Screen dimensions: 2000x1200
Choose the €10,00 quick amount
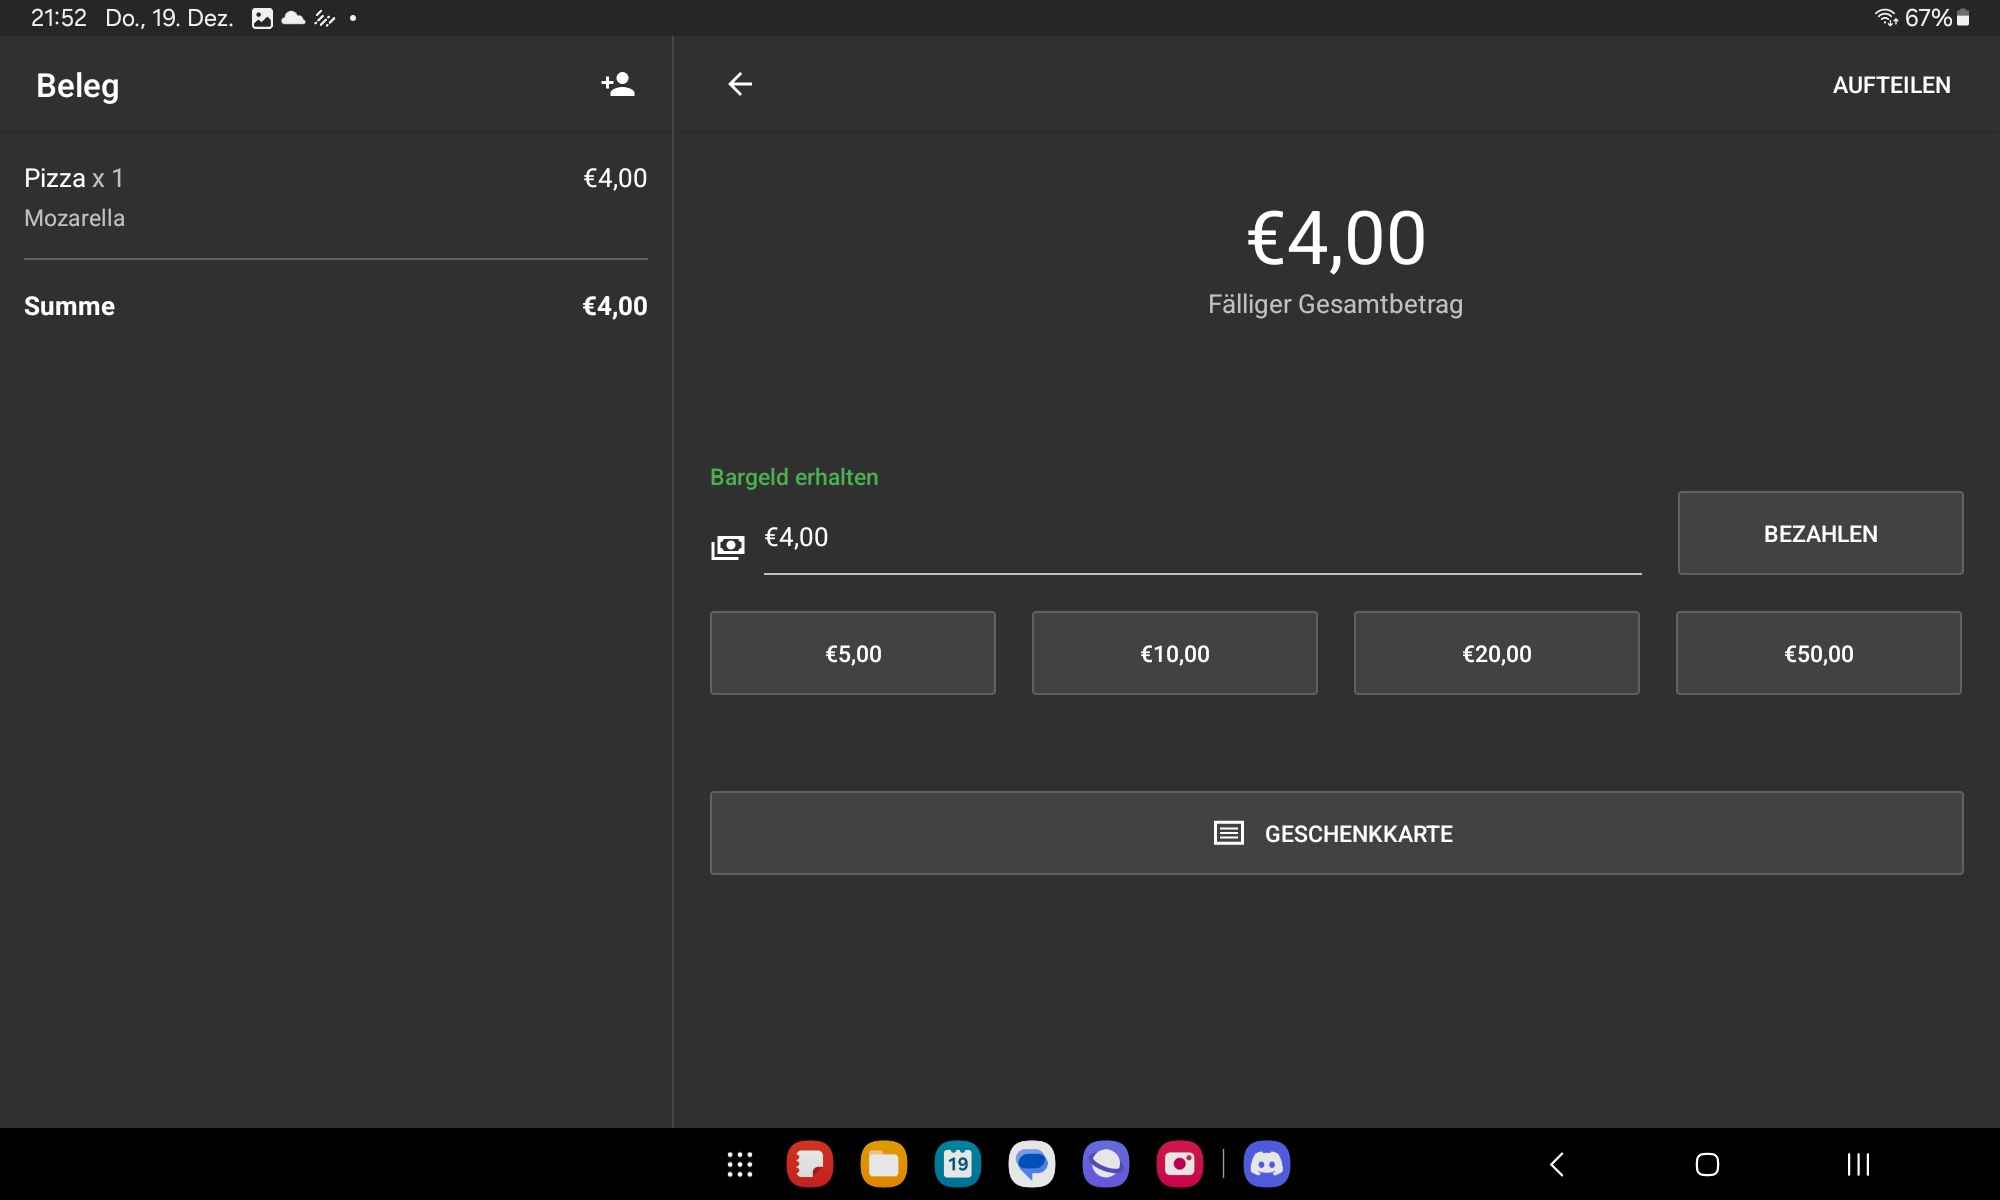1174,653
